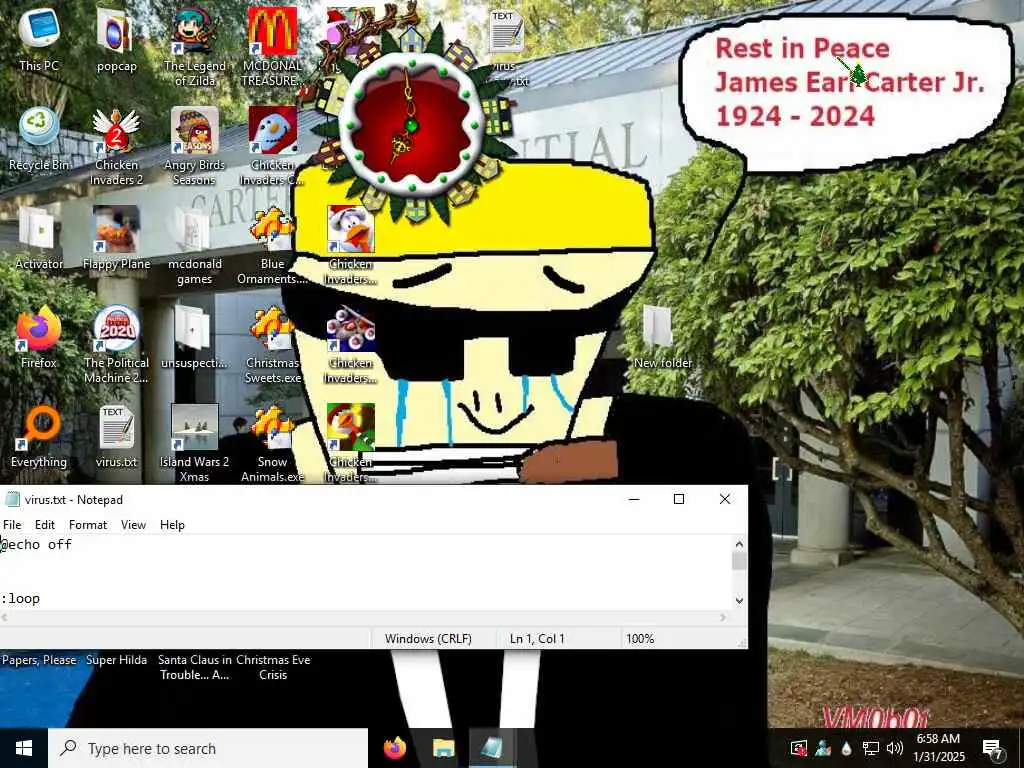
Task: Open the This PC desktop icon
Action: point(39,38)
